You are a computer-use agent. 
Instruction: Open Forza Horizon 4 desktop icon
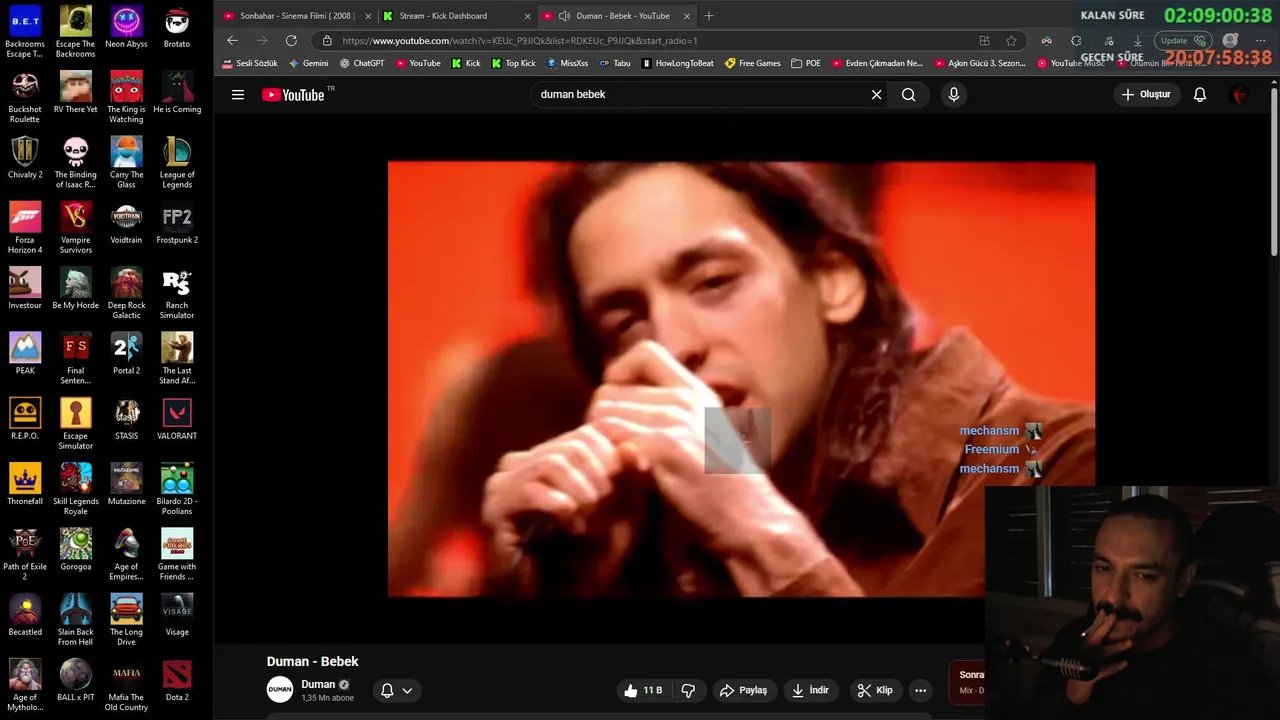[25, 228]
